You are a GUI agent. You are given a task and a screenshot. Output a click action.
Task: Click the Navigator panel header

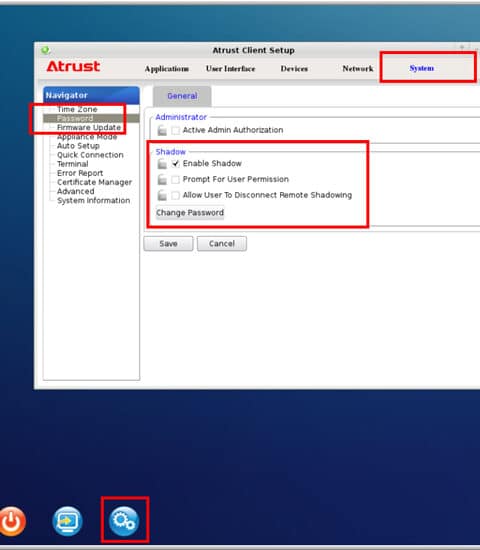pyautogui.click(x=91, y=95)
